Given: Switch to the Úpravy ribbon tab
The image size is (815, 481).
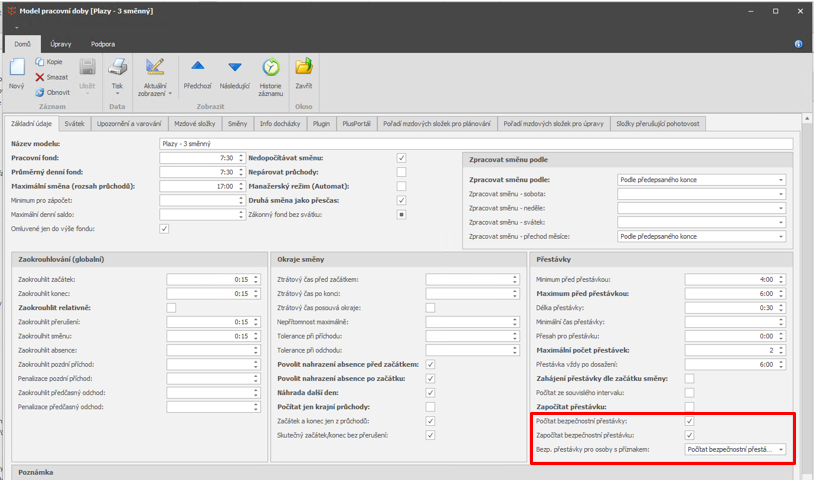Looking at the screenshot, I should pos(61,44).
